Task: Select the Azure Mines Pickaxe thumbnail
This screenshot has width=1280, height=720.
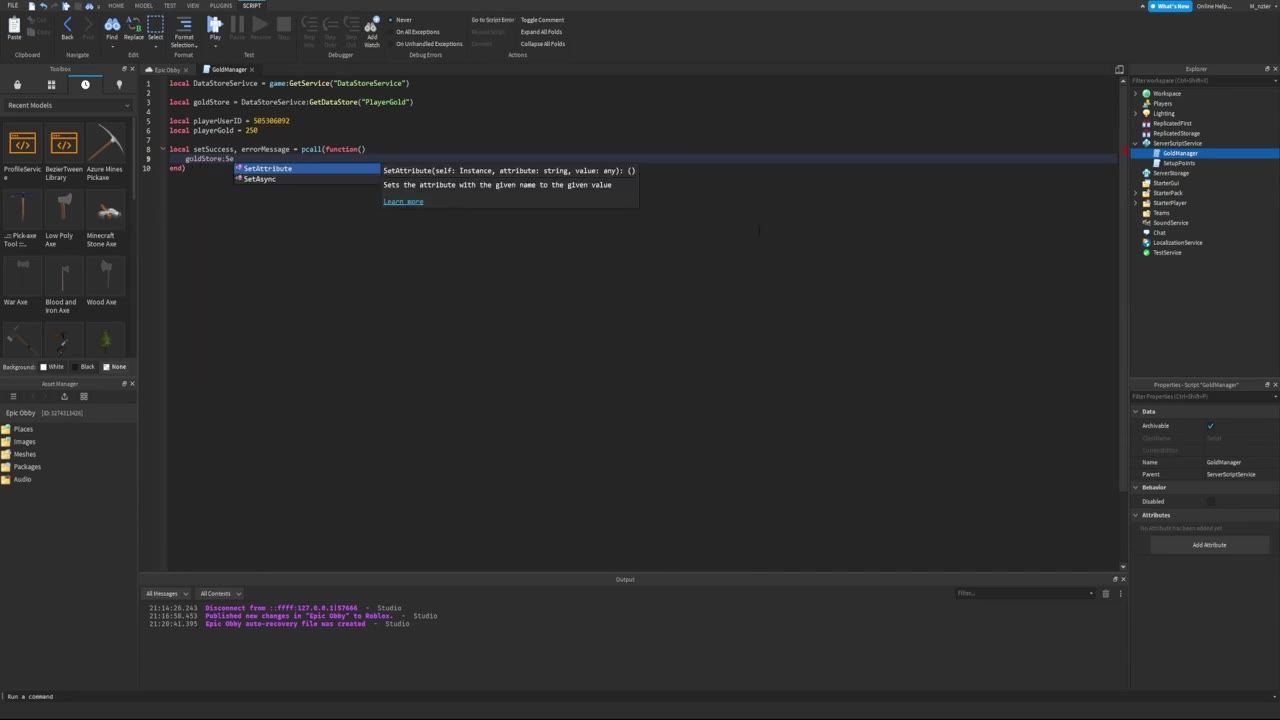Action: pyautogui.click(x=105, y=143)
